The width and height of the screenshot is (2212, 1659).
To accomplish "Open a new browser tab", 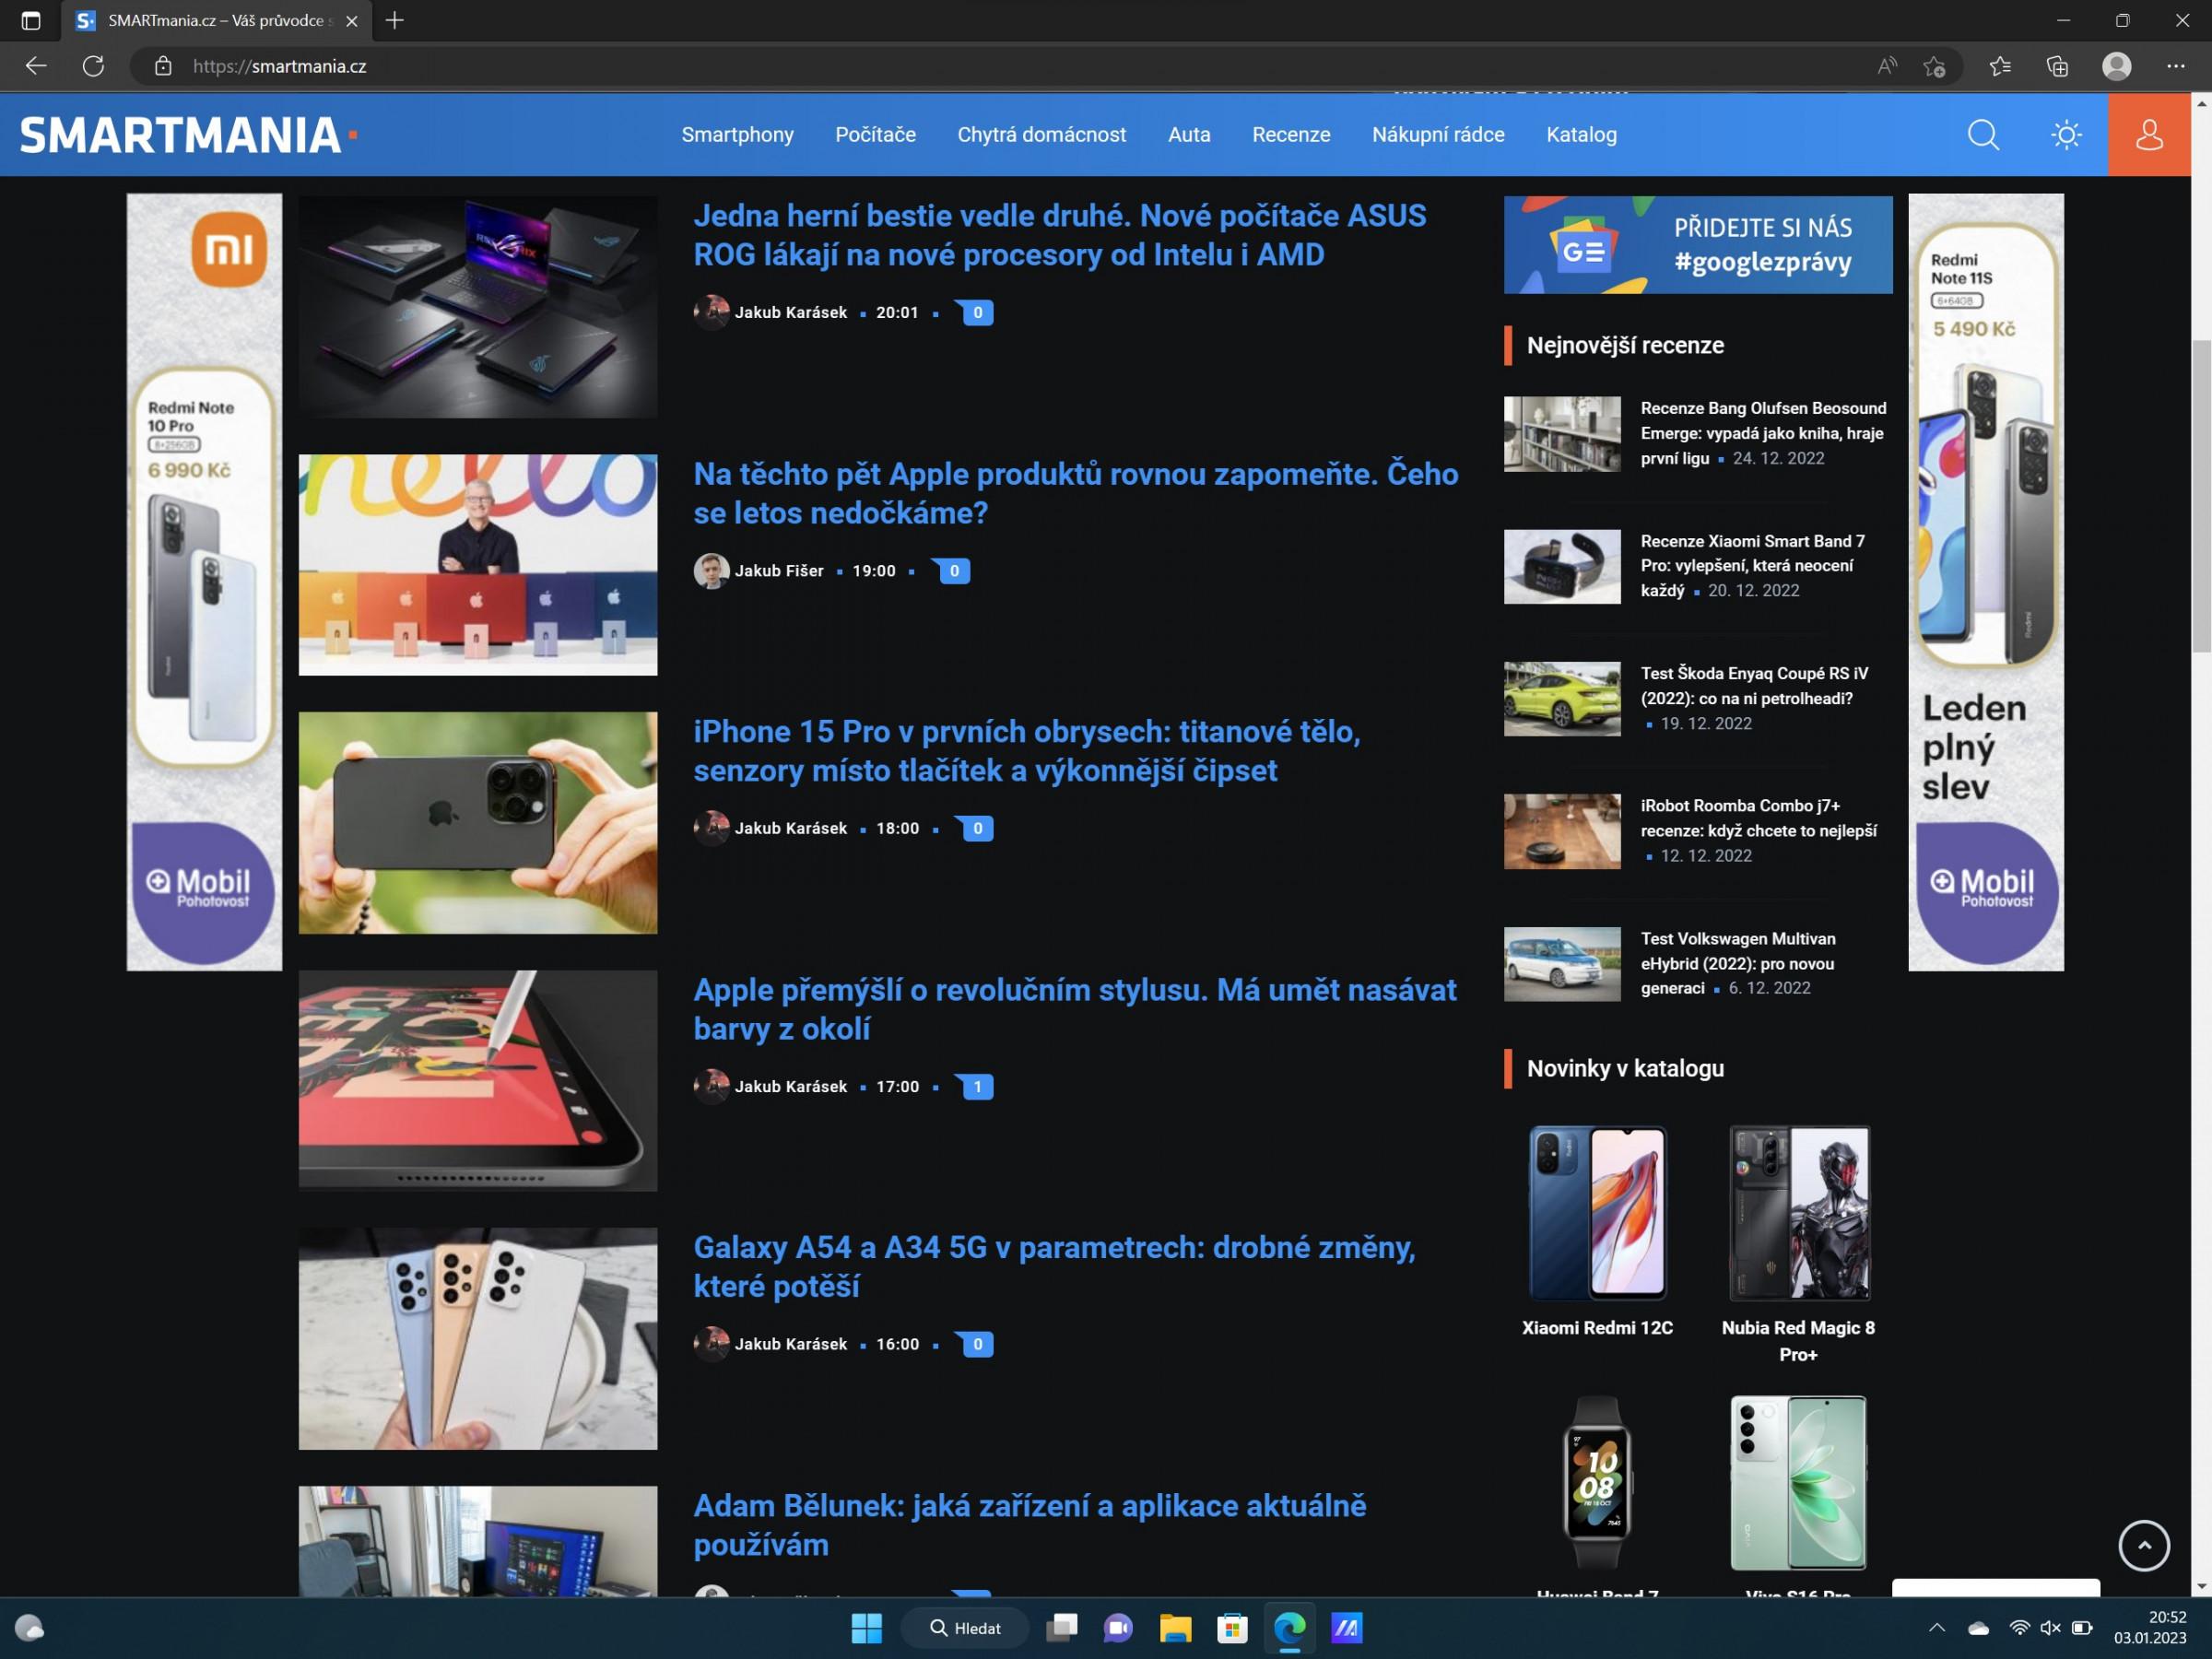I will 394,20.
